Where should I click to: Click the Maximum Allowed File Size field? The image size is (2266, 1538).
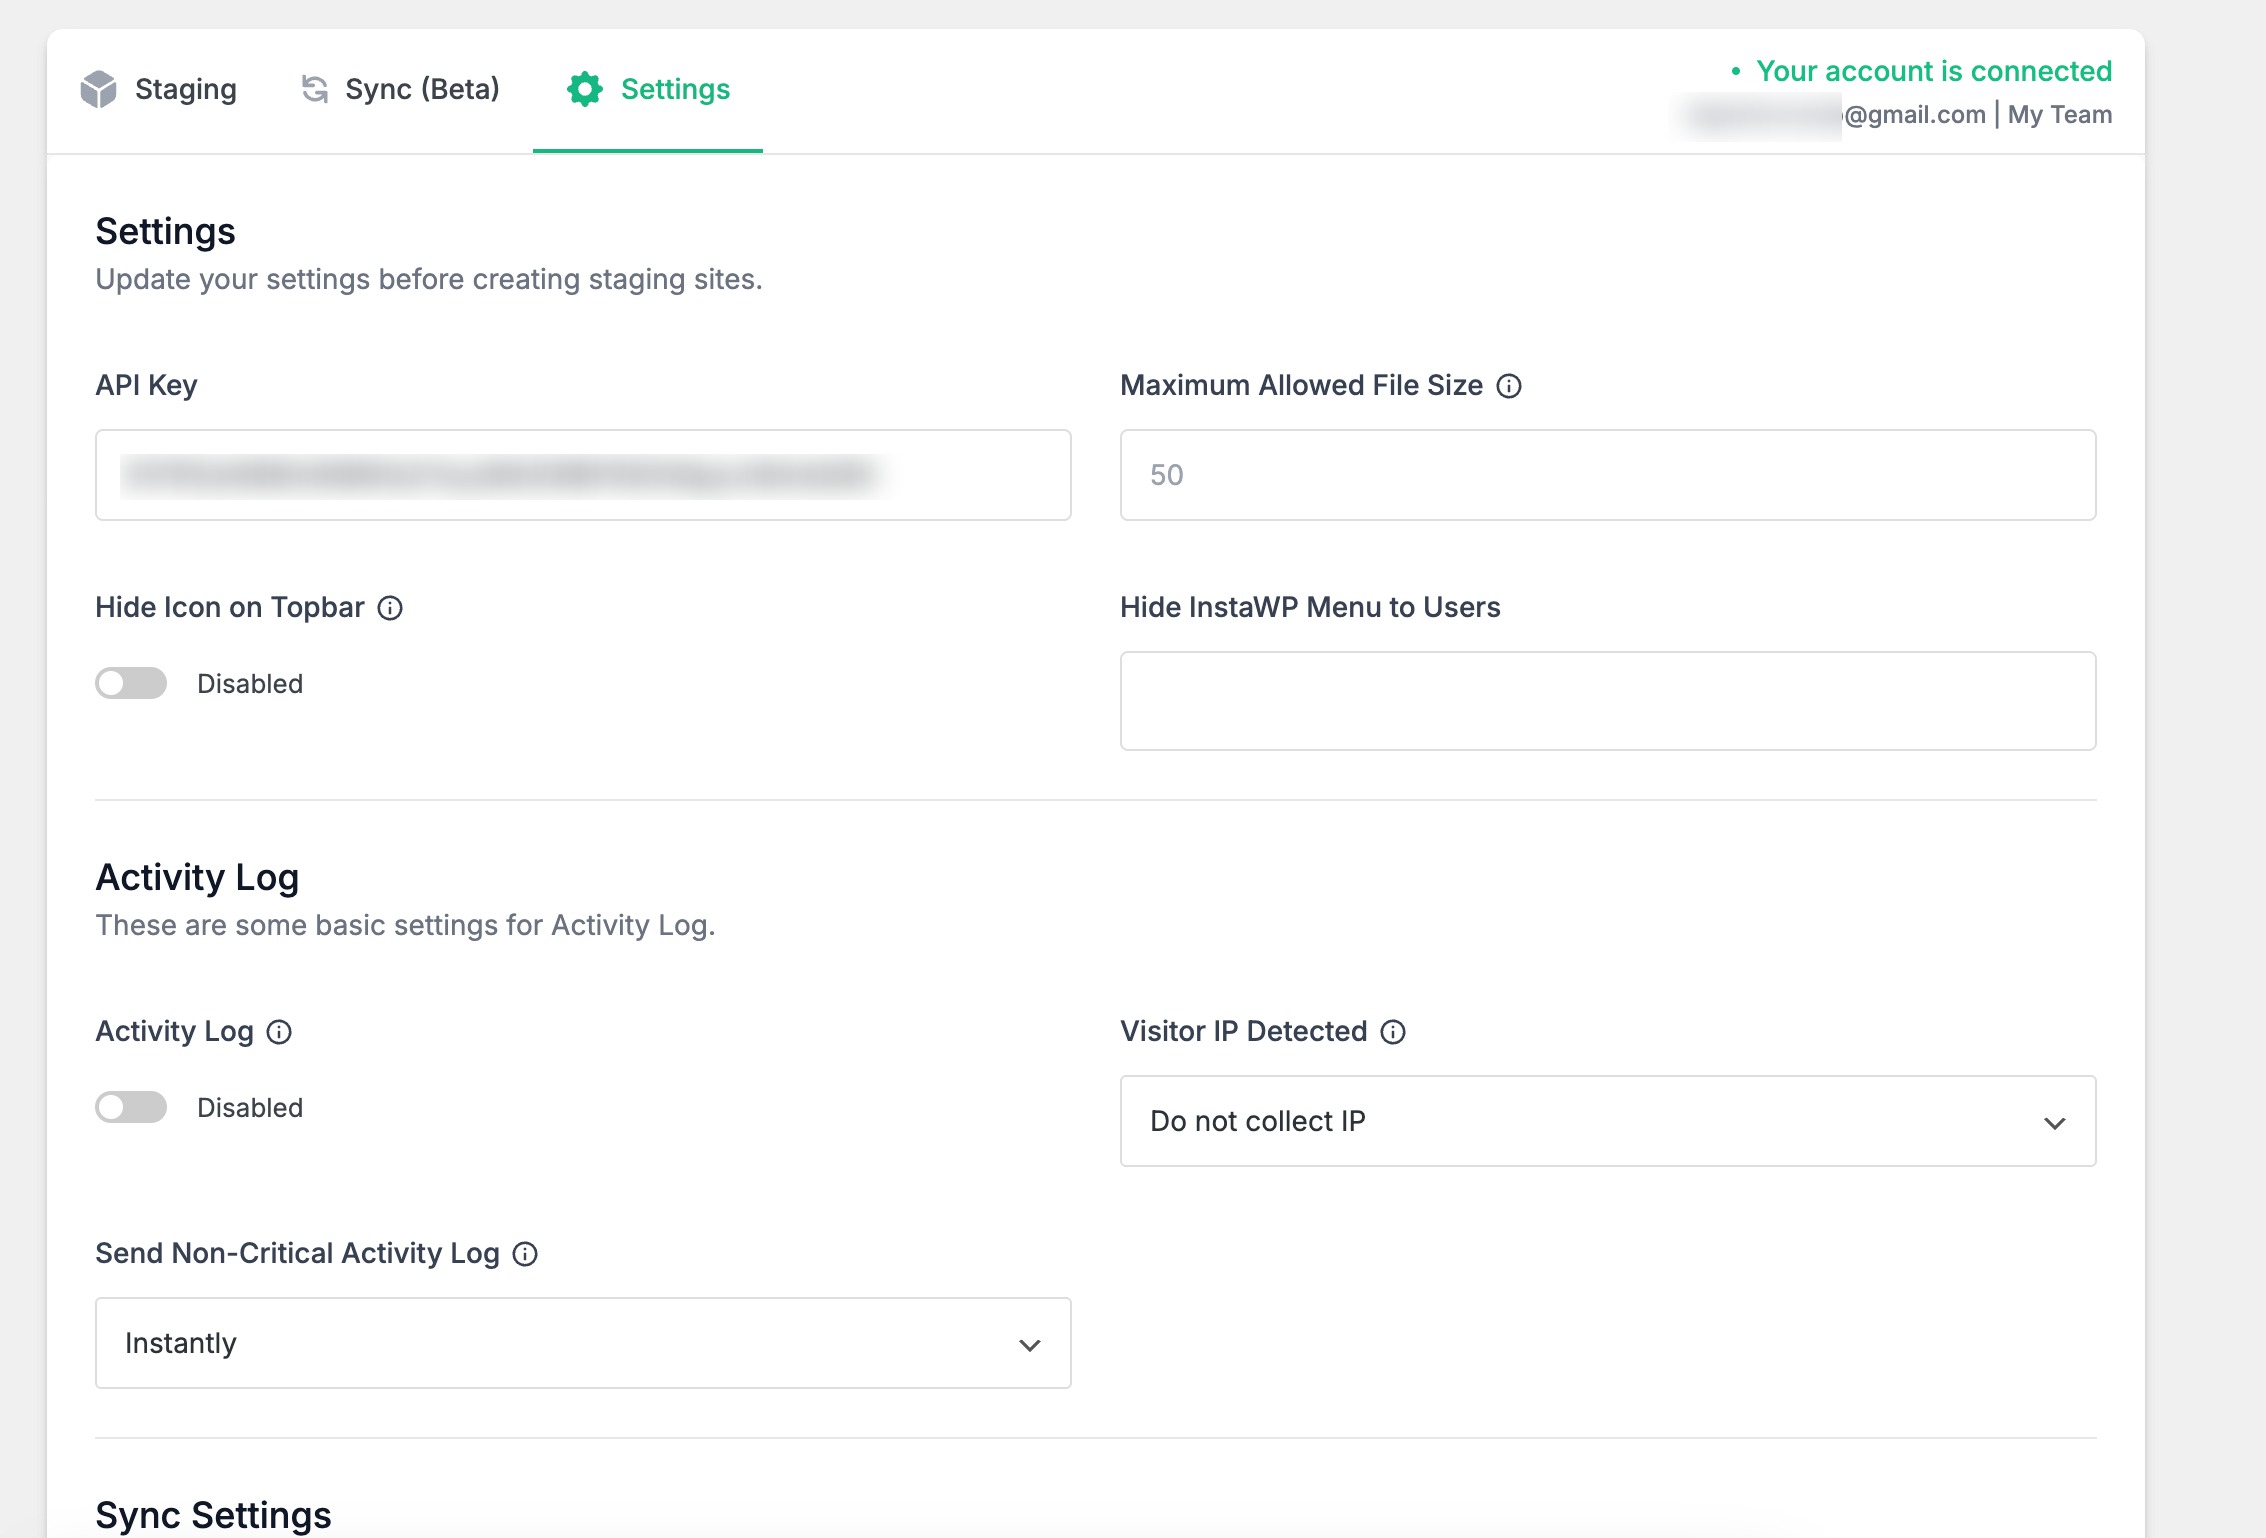[x=1607, y=475]
